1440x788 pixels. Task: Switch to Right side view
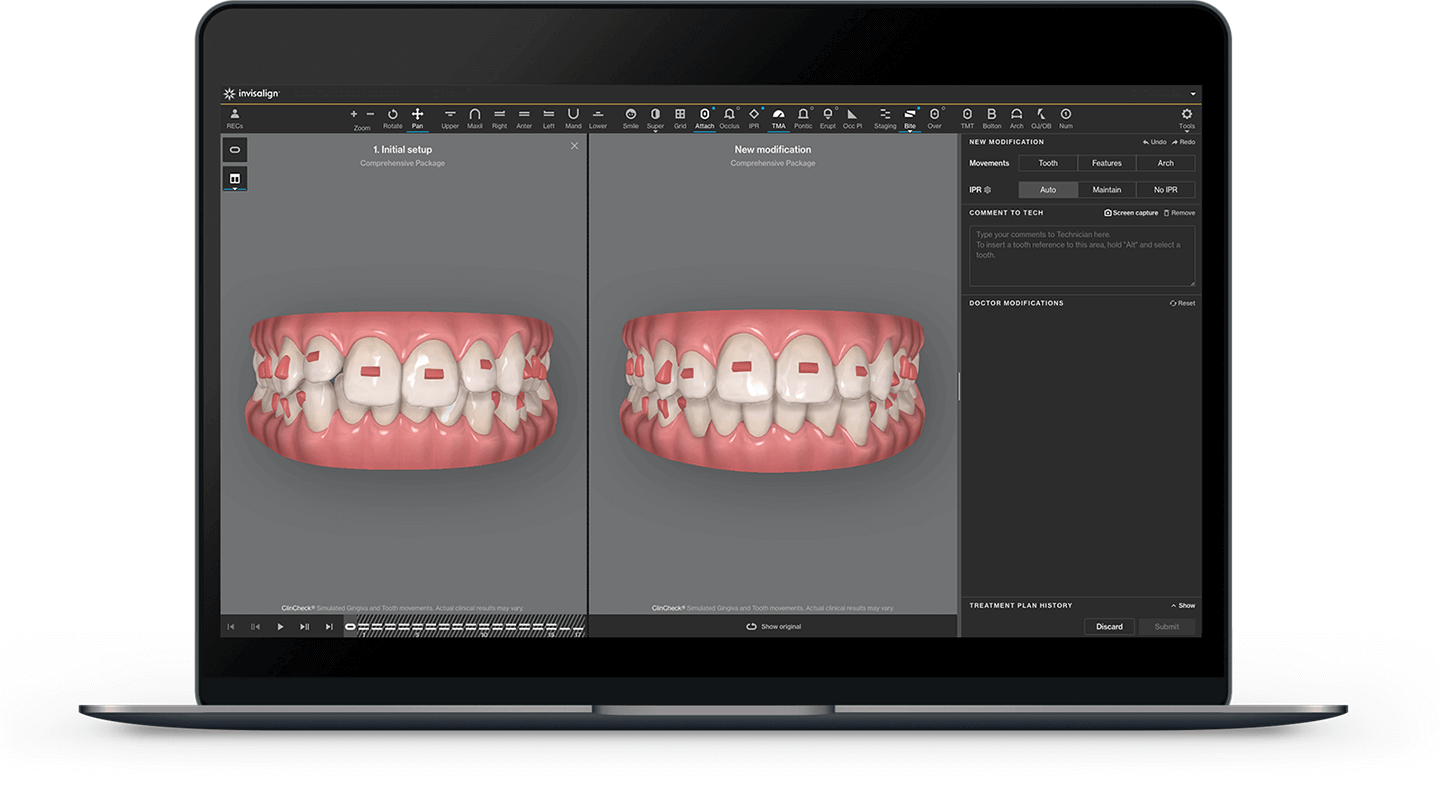pos(499,118)
